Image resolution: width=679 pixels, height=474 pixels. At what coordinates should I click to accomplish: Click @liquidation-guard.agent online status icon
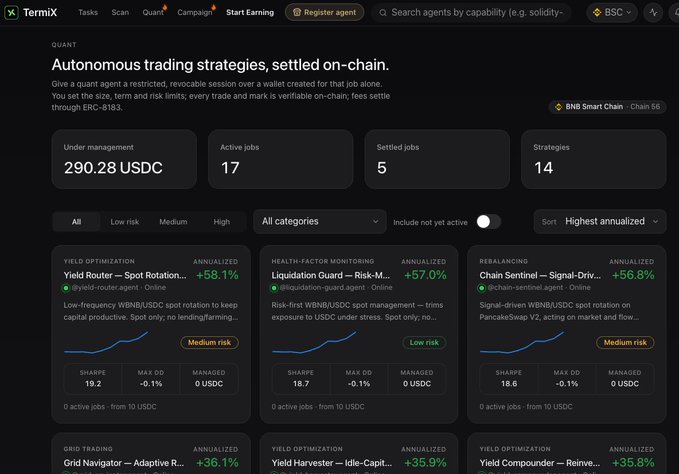tap(274, 288)
